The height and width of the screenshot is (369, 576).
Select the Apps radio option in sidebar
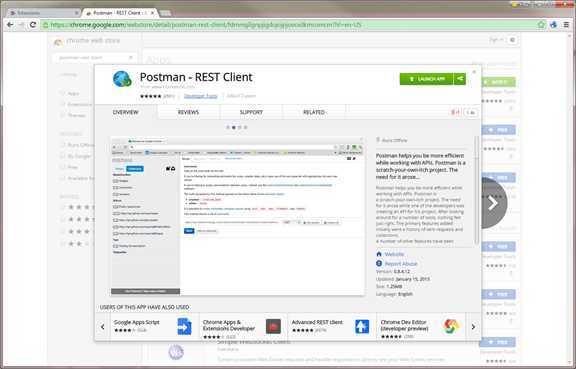point(63,93)
